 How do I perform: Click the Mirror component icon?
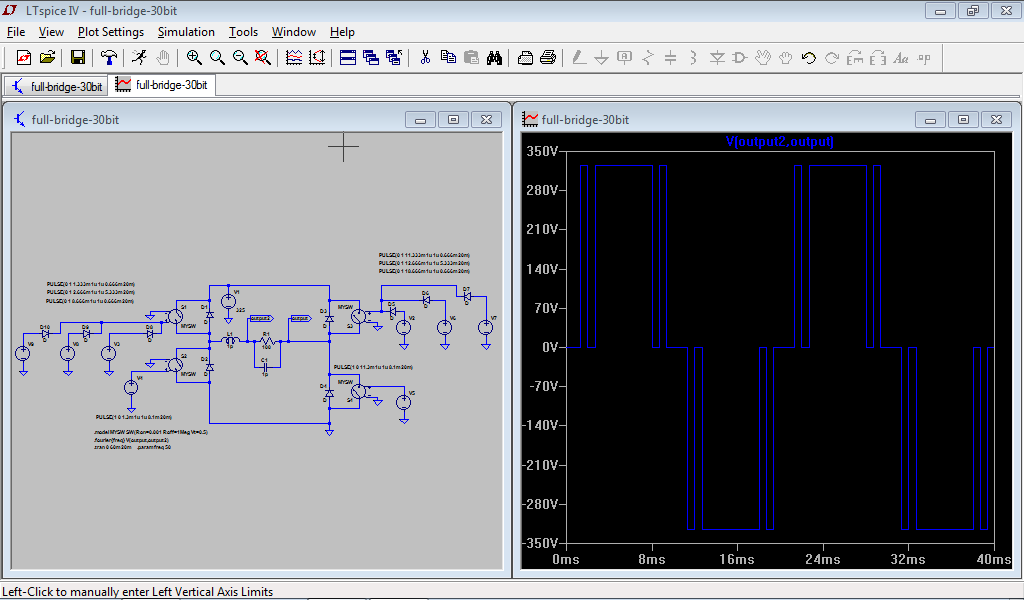pyautogui.click(x=878, y=57)
